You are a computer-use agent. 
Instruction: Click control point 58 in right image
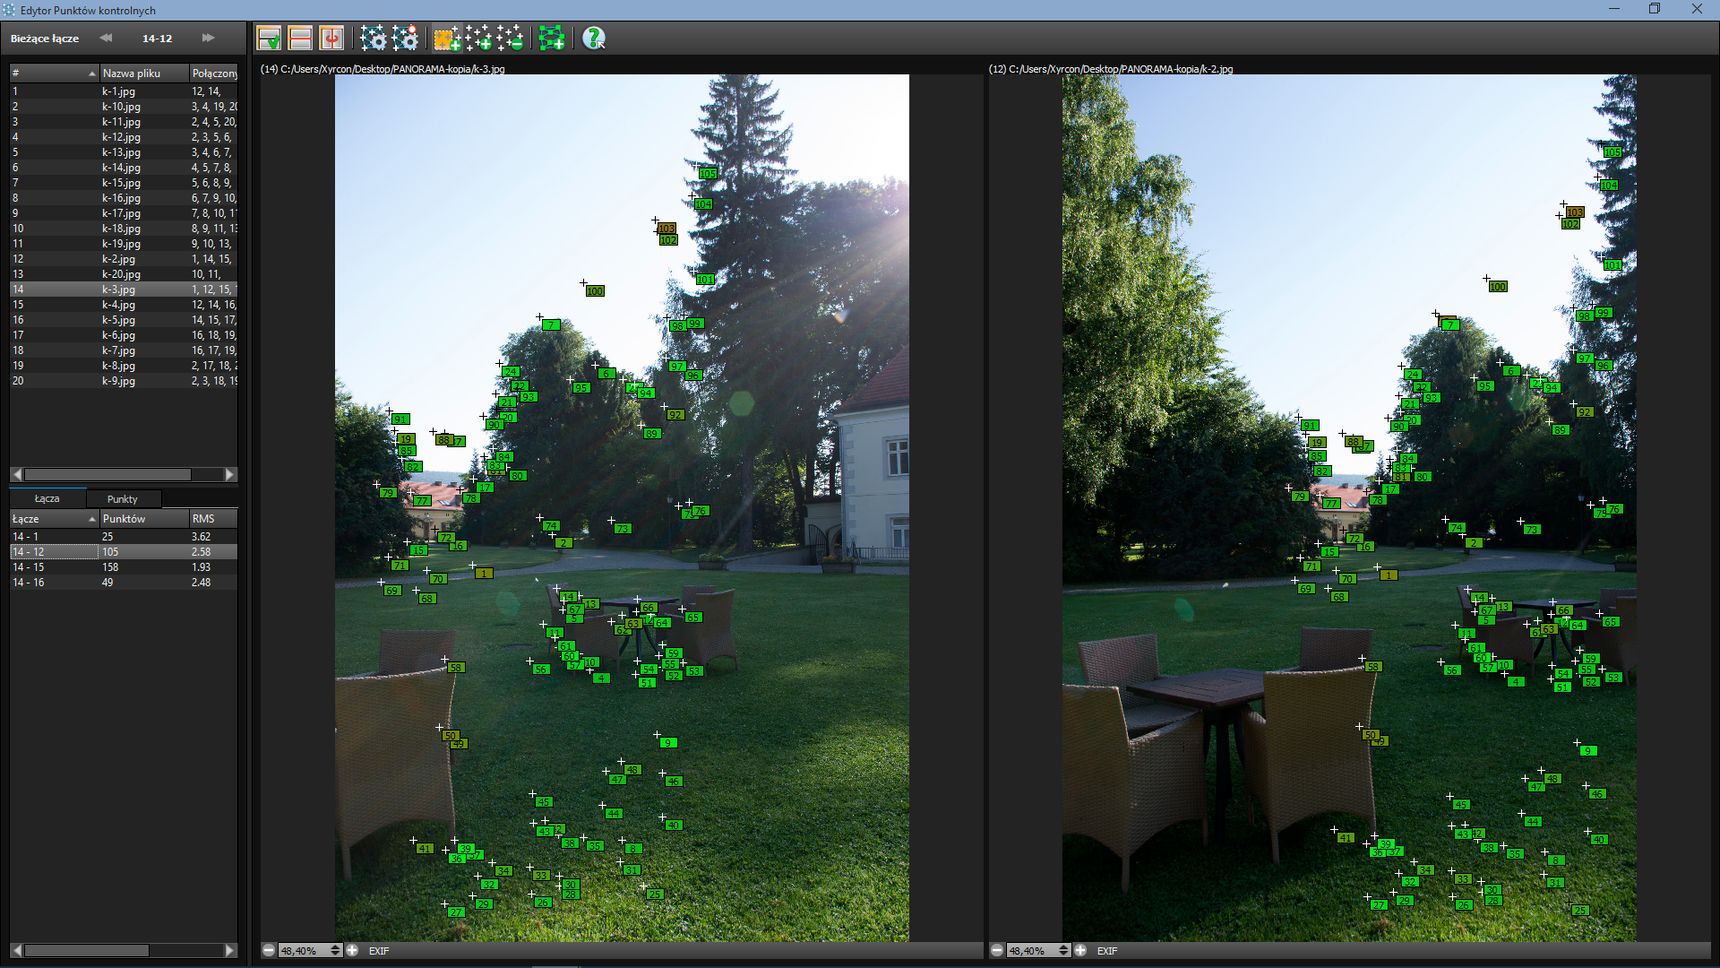[x=1372, y=666]
